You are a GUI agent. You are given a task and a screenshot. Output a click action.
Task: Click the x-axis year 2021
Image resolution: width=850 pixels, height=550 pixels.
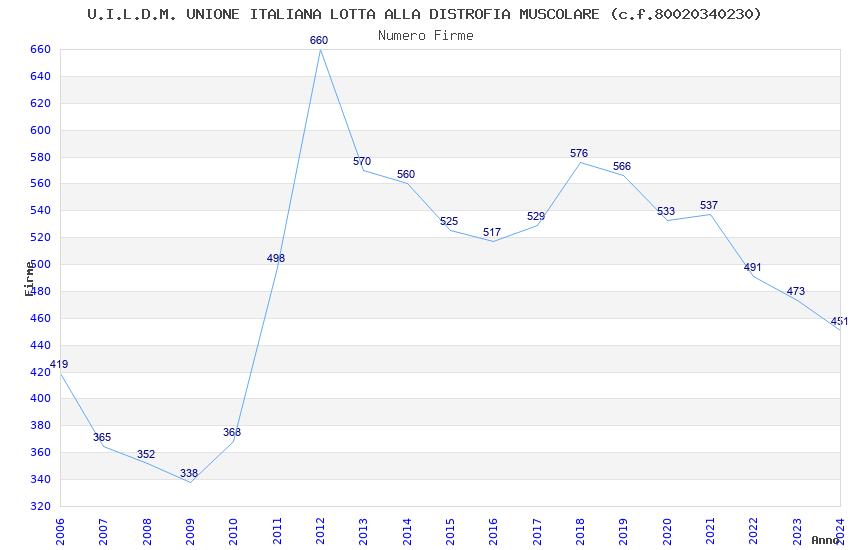[711, 532]
